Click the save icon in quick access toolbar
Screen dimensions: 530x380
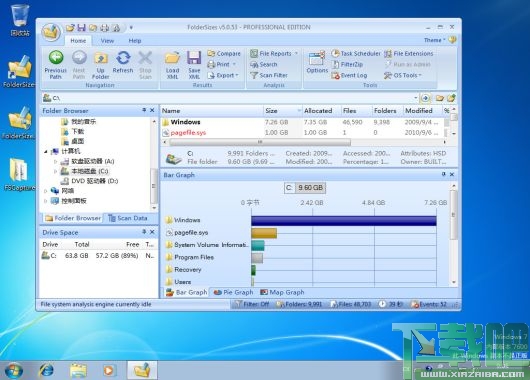pyautogui.click(x=81, y=28)
